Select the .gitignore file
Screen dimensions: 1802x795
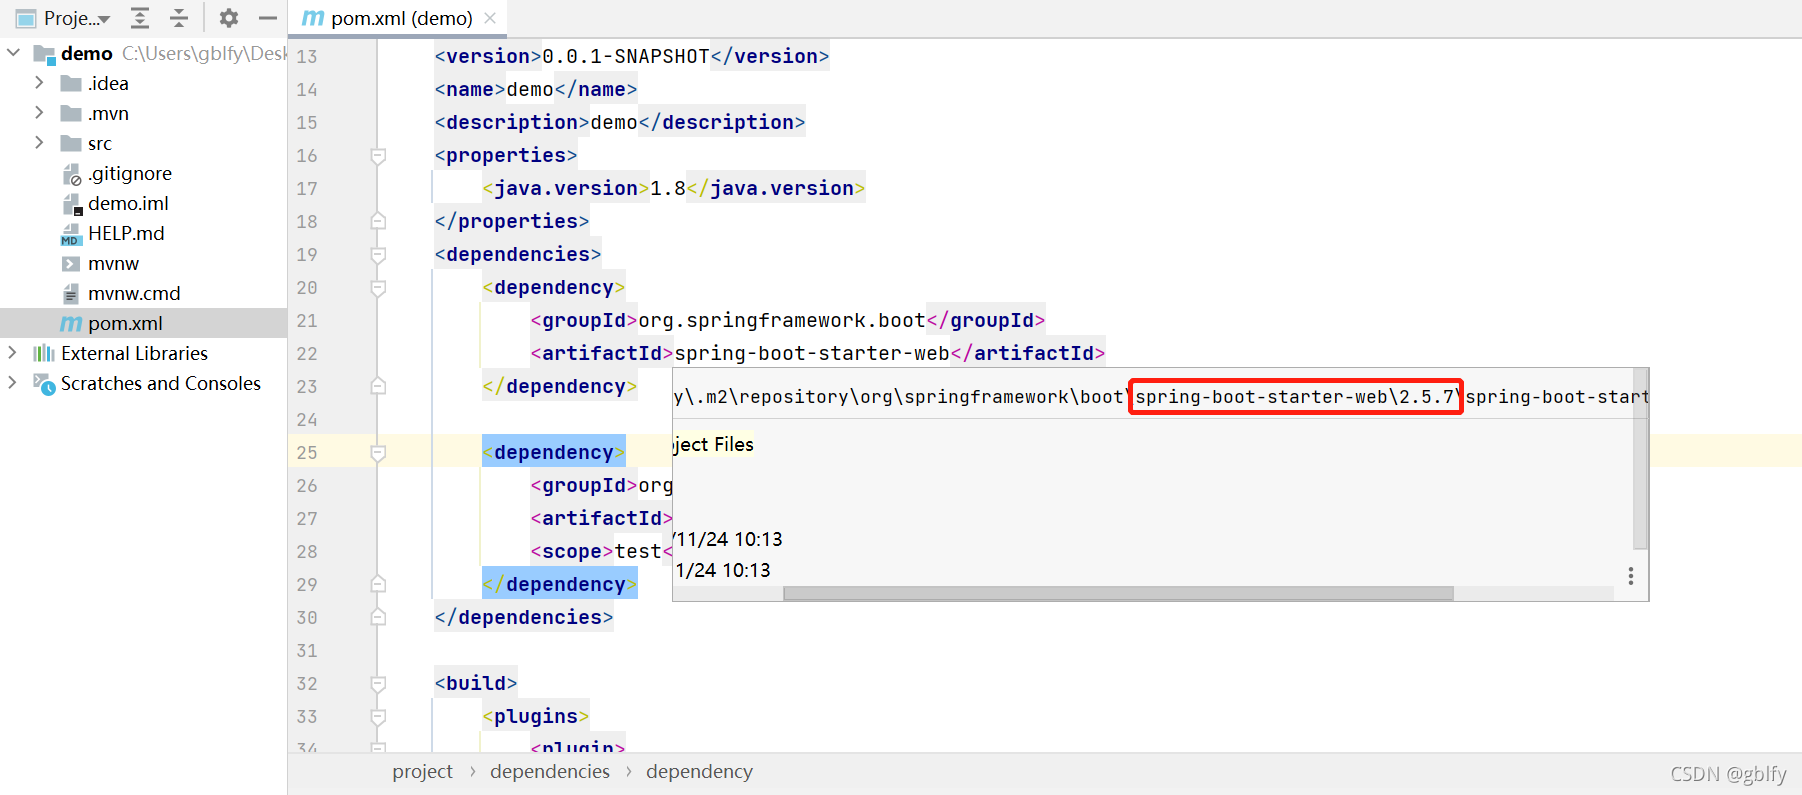click(x=130, y=173)
